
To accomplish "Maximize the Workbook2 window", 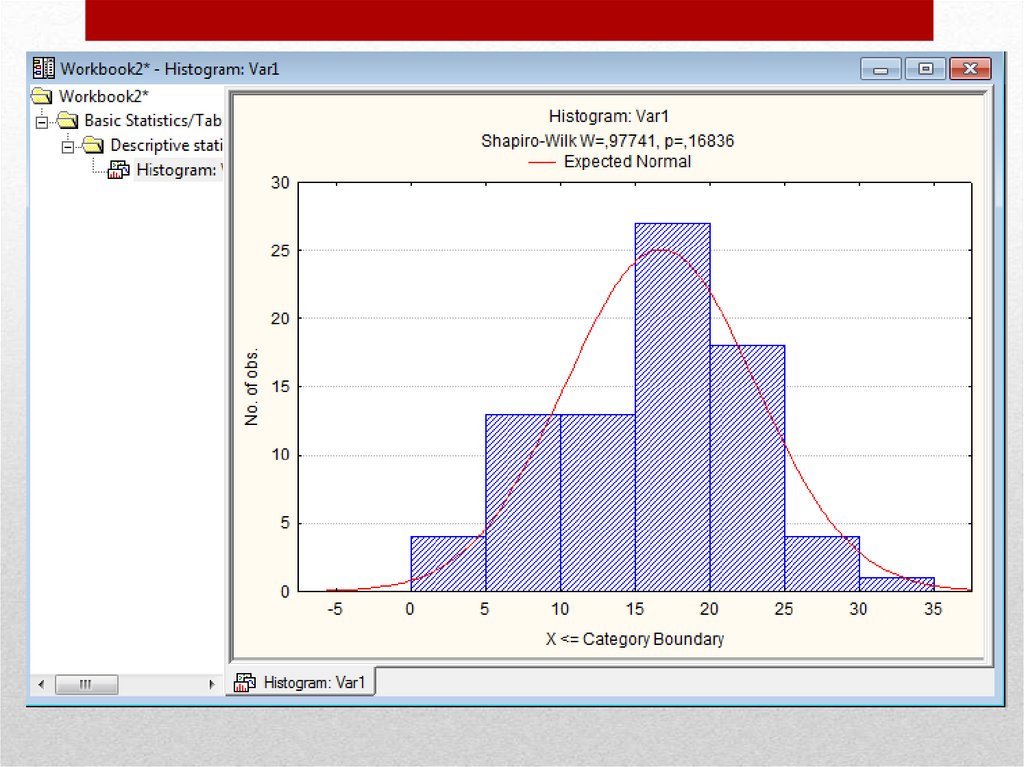I will click(x=926, y=69).
